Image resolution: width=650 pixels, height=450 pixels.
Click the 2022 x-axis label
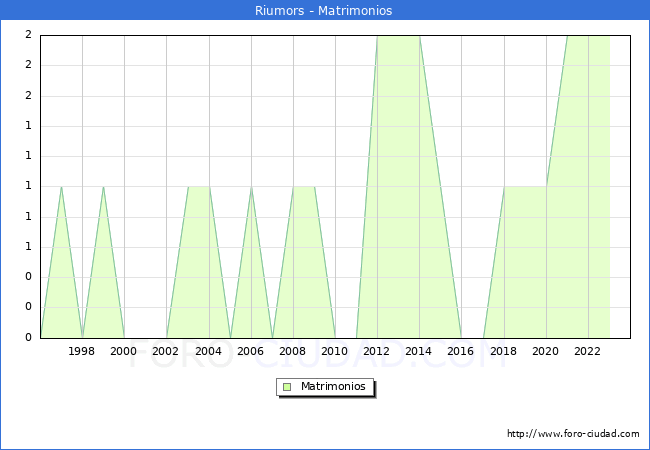coord(587,351)
